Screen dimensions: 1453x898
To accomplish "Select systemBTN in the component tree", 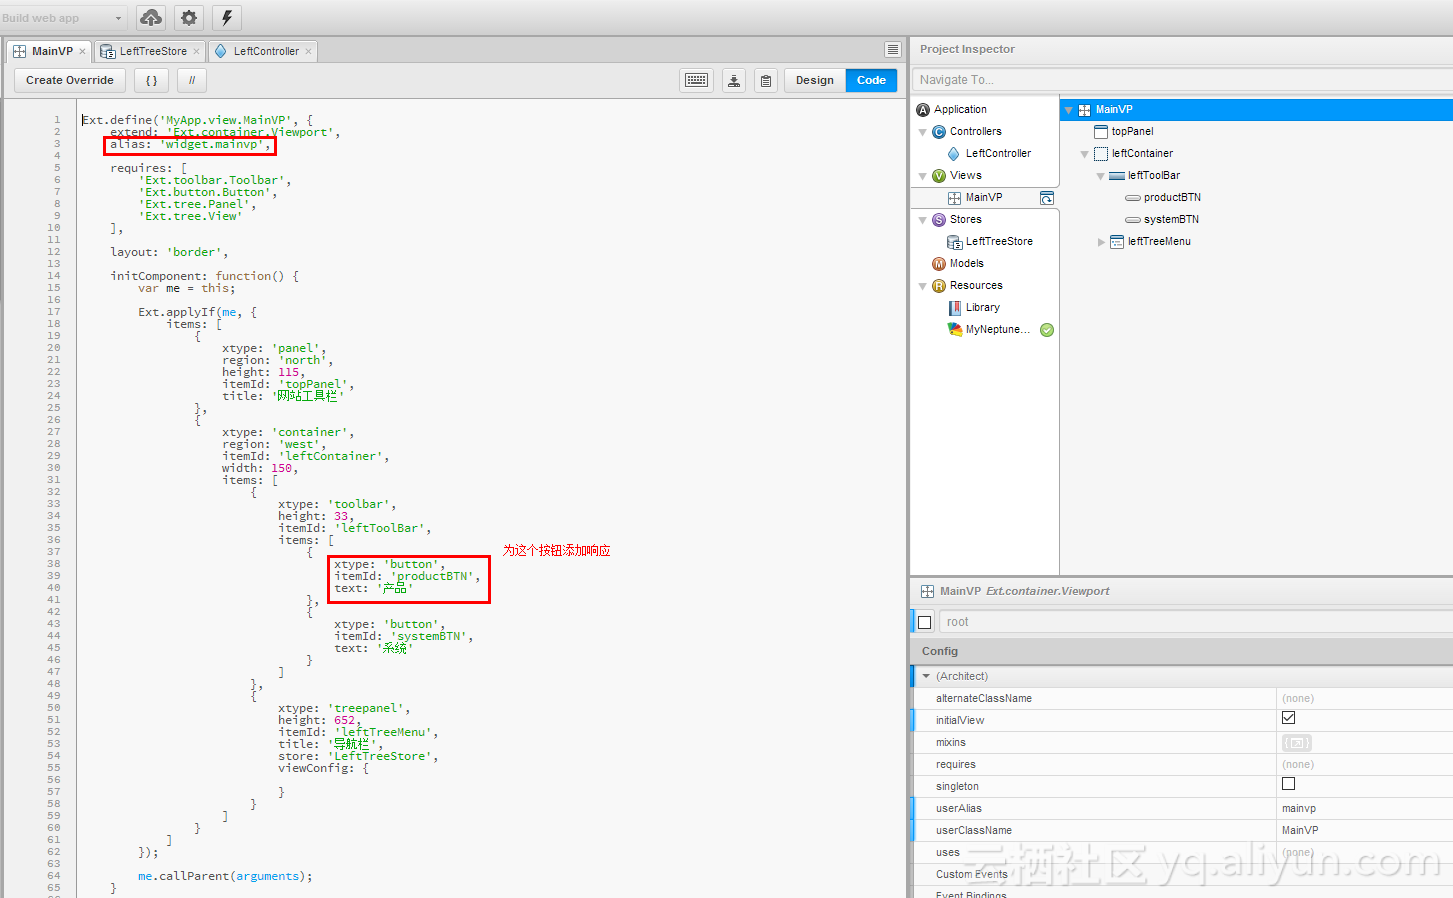I will coord(1170,220).
